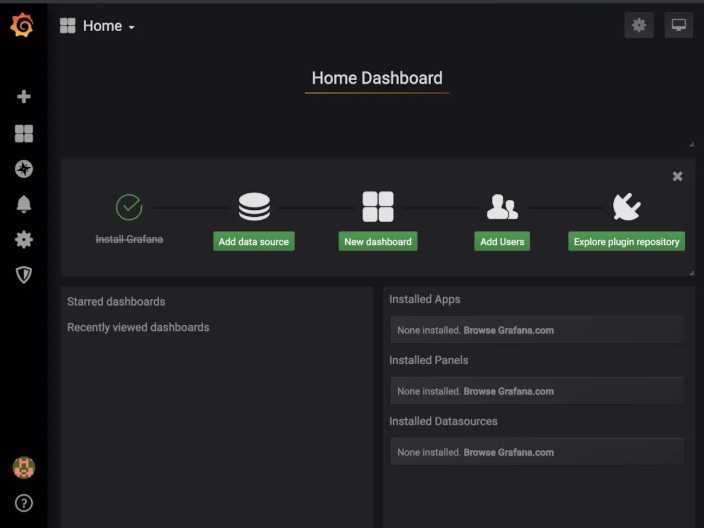Click the dashboard grid icon in steps

pyautogui.click(x=378, y=207)
